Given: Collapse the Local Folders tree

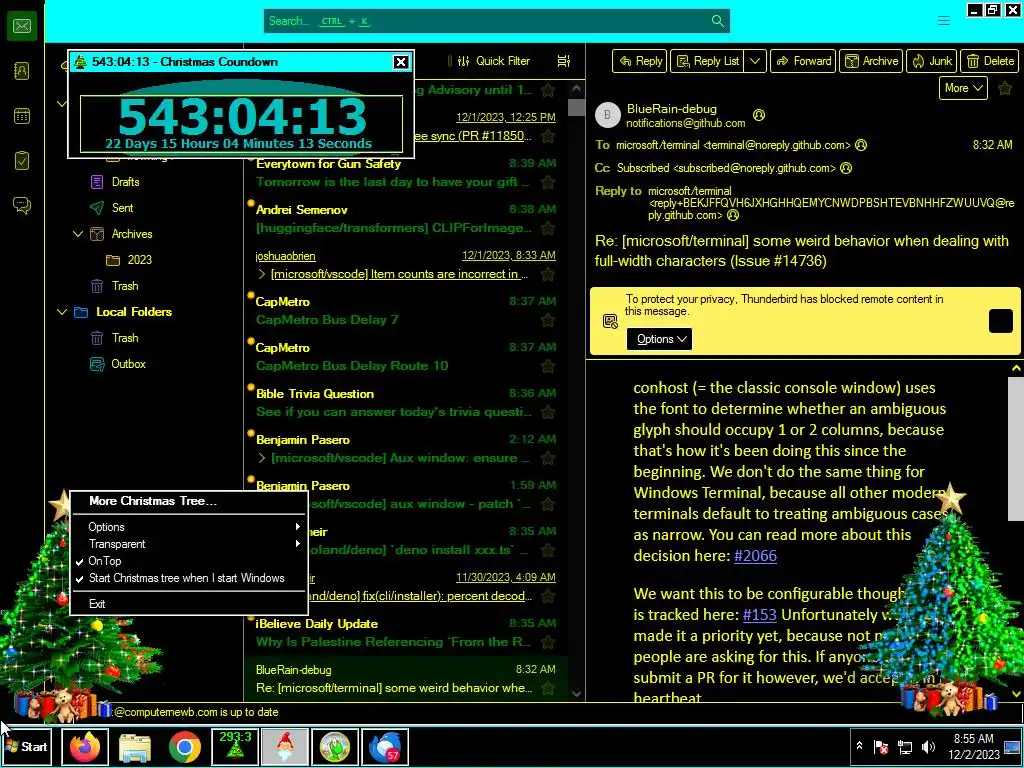Looking at the screenshot, I should pos(62,312).
